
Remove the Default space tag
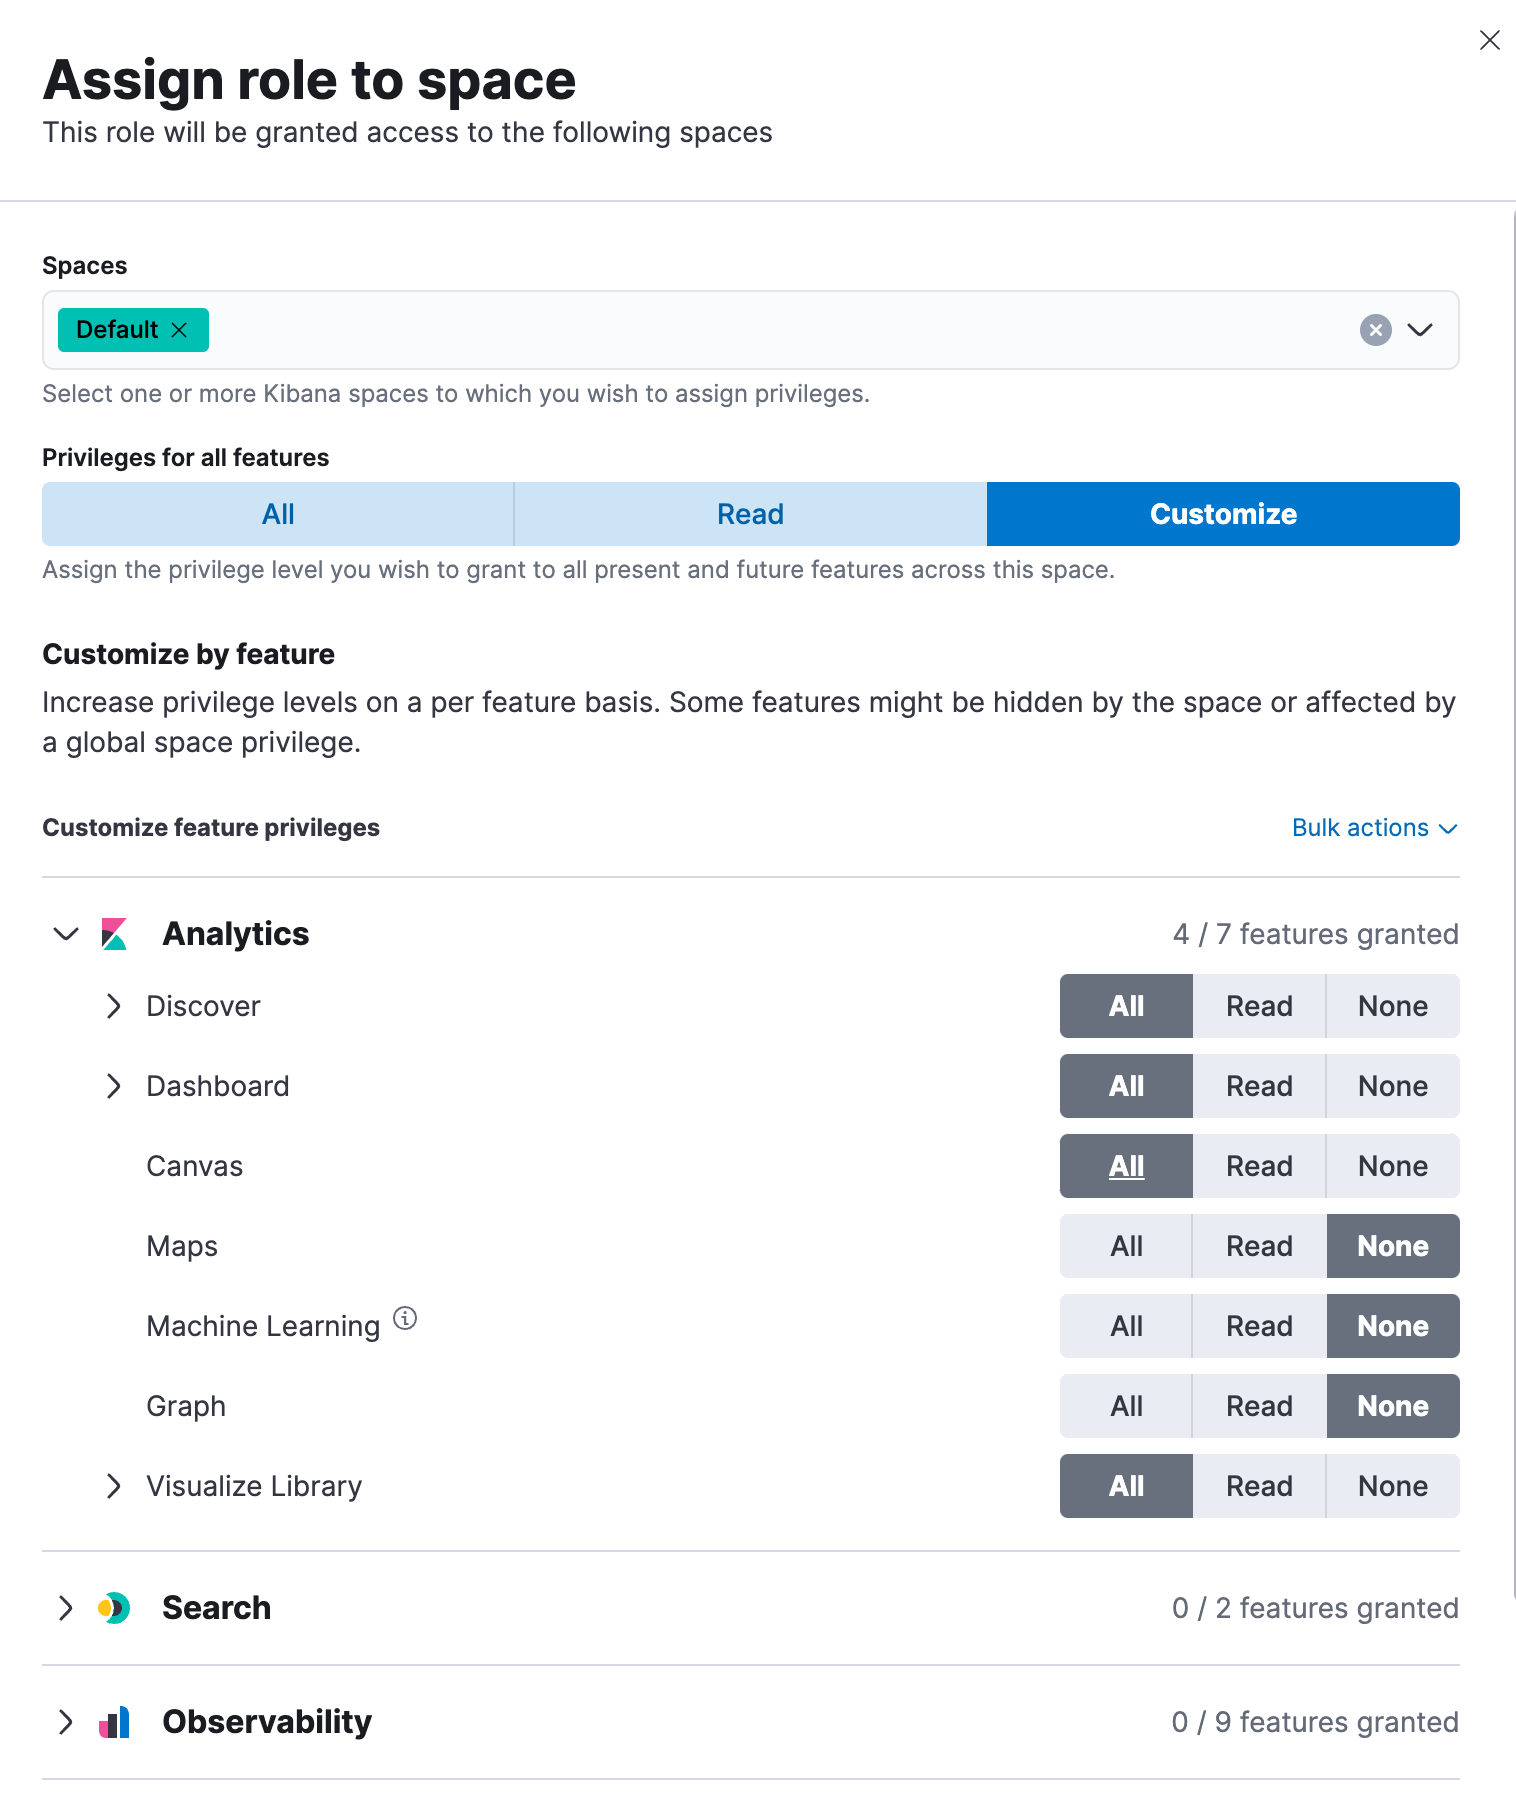180,329
